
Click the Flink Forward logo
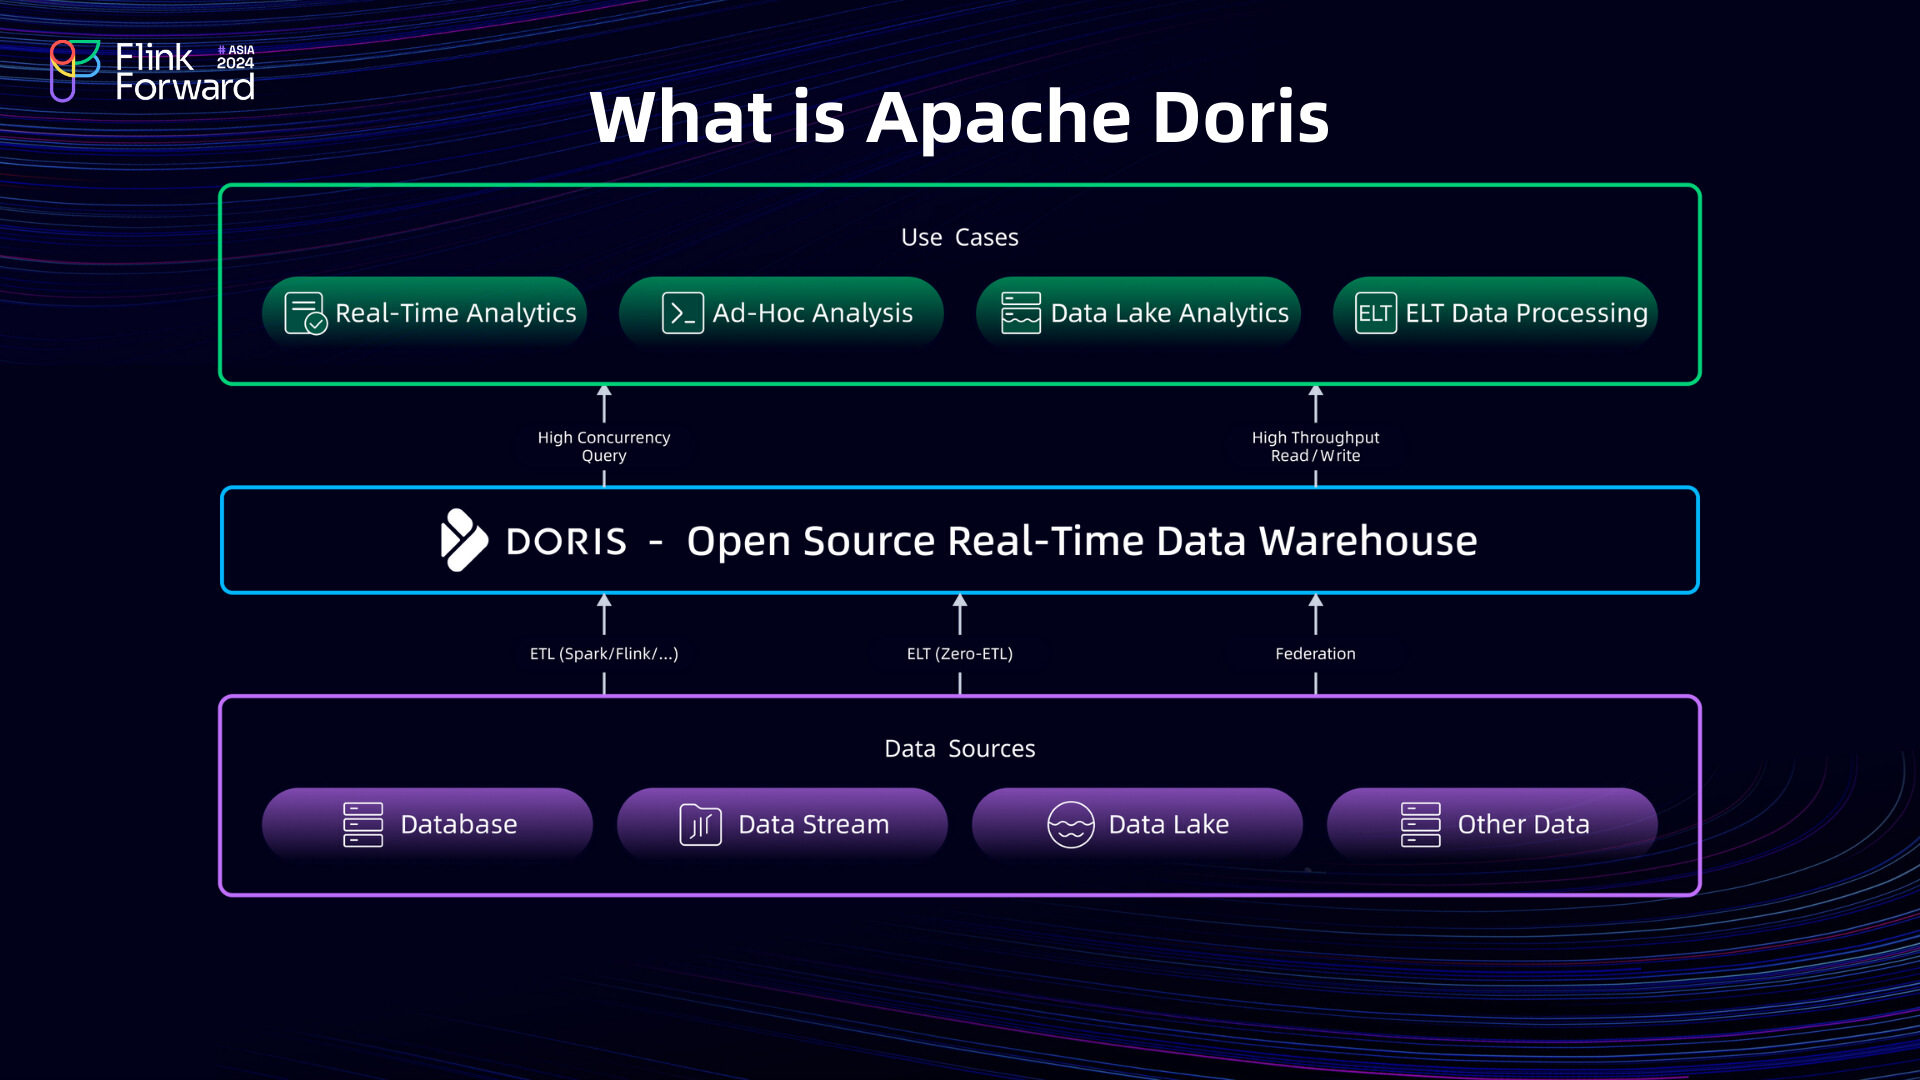pos(150,68)
